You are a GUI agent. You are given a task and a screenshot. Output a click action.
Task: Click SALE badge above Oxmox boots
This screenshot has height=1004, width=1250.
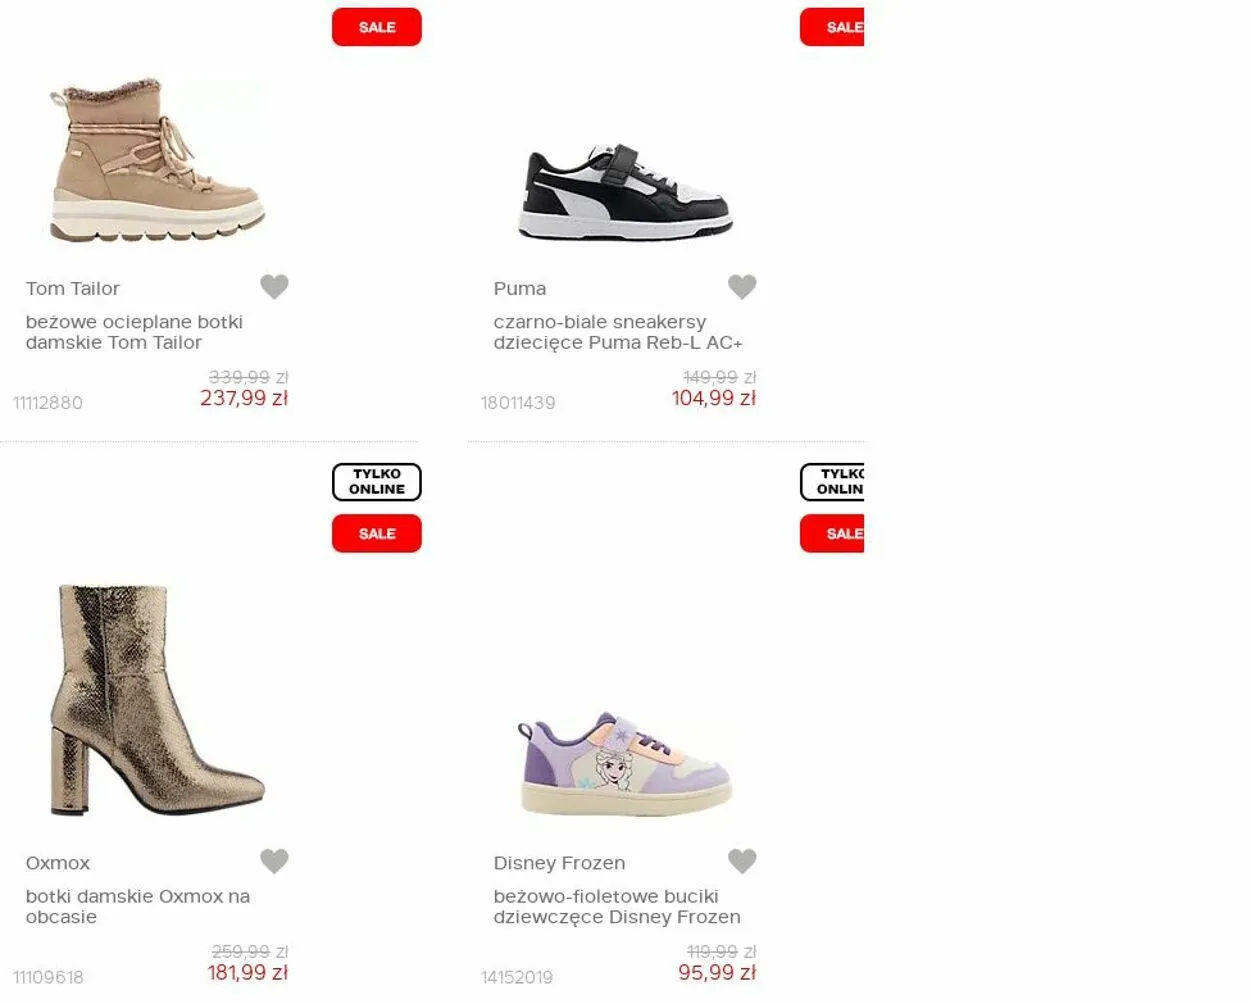click(376, 534)
